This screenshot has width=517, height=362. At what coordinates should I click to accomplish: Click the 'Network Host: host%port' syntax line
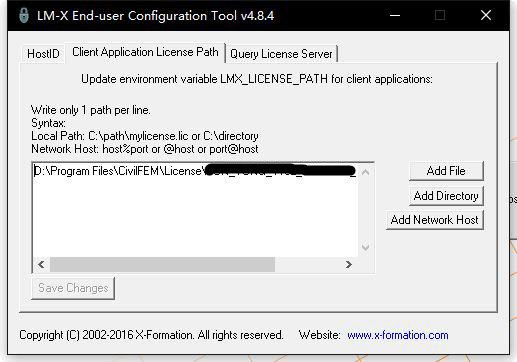click(145, 149)
